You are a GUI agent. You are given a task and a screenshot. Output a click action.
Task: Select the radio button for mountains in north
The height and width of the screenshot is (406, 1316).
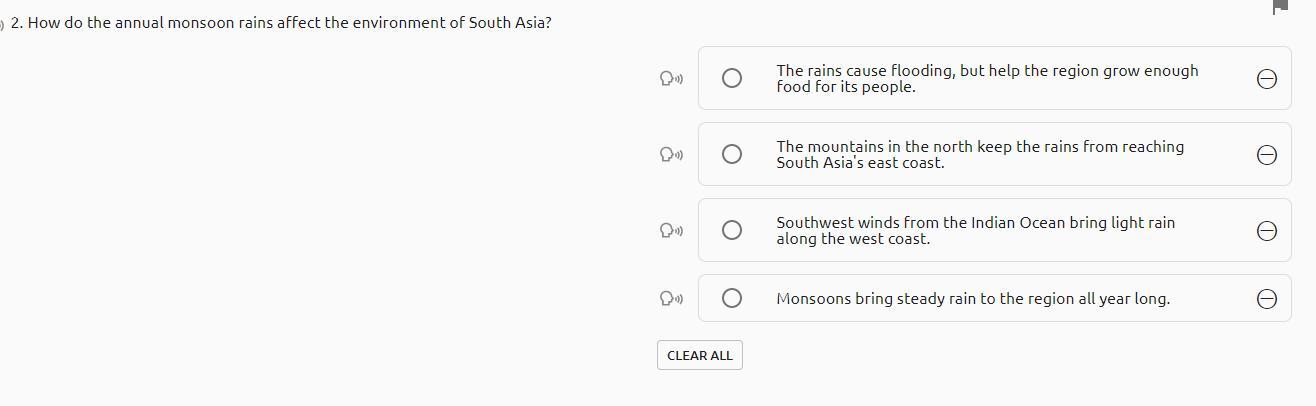[x=732, y=154]
